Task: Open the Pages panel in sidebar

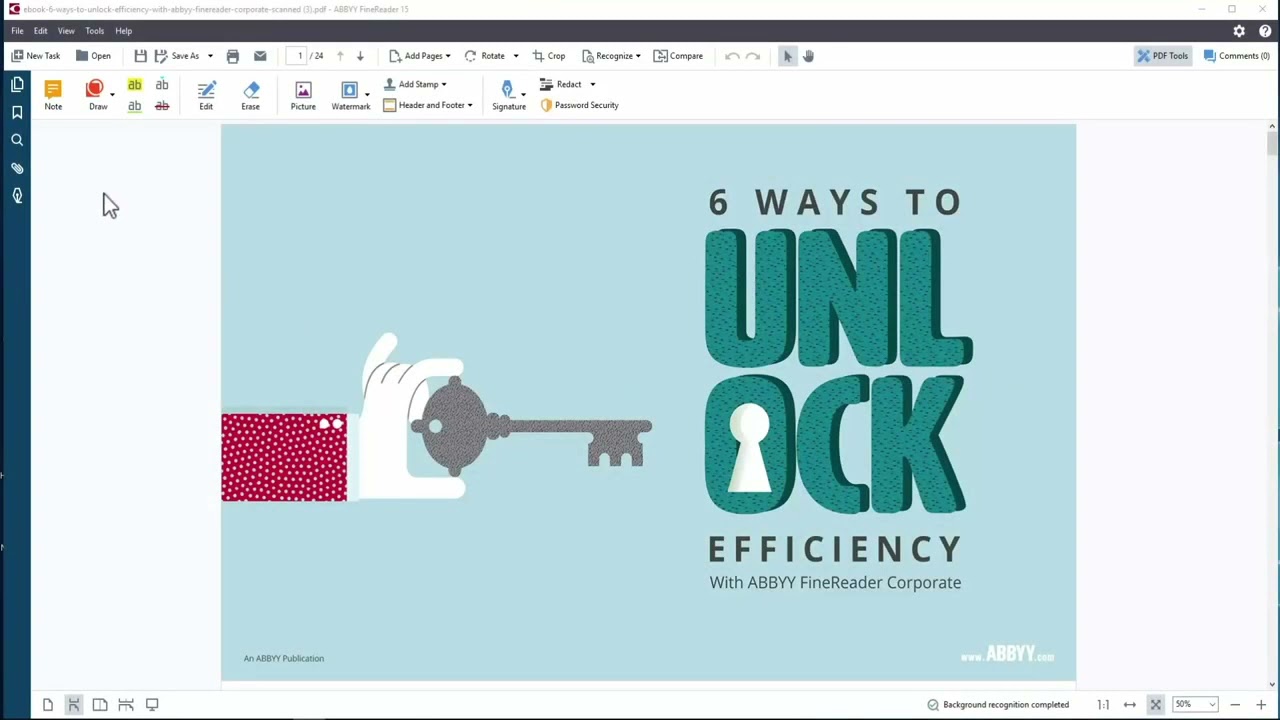Action: tap(17, 85)
